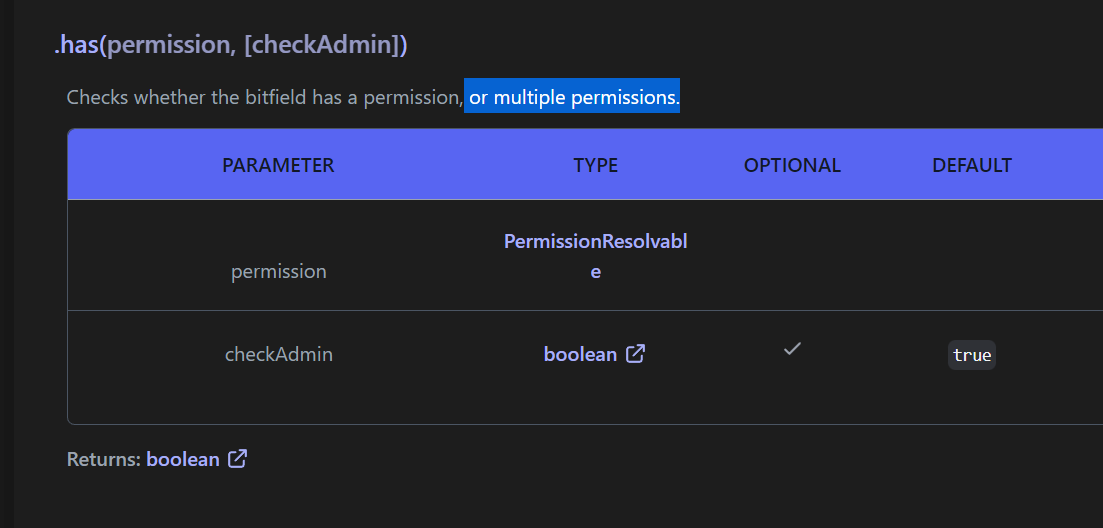Click the .has(permission, [checkAdmin]) method heading
This screenshot has height=528, width=1103.
231,45
